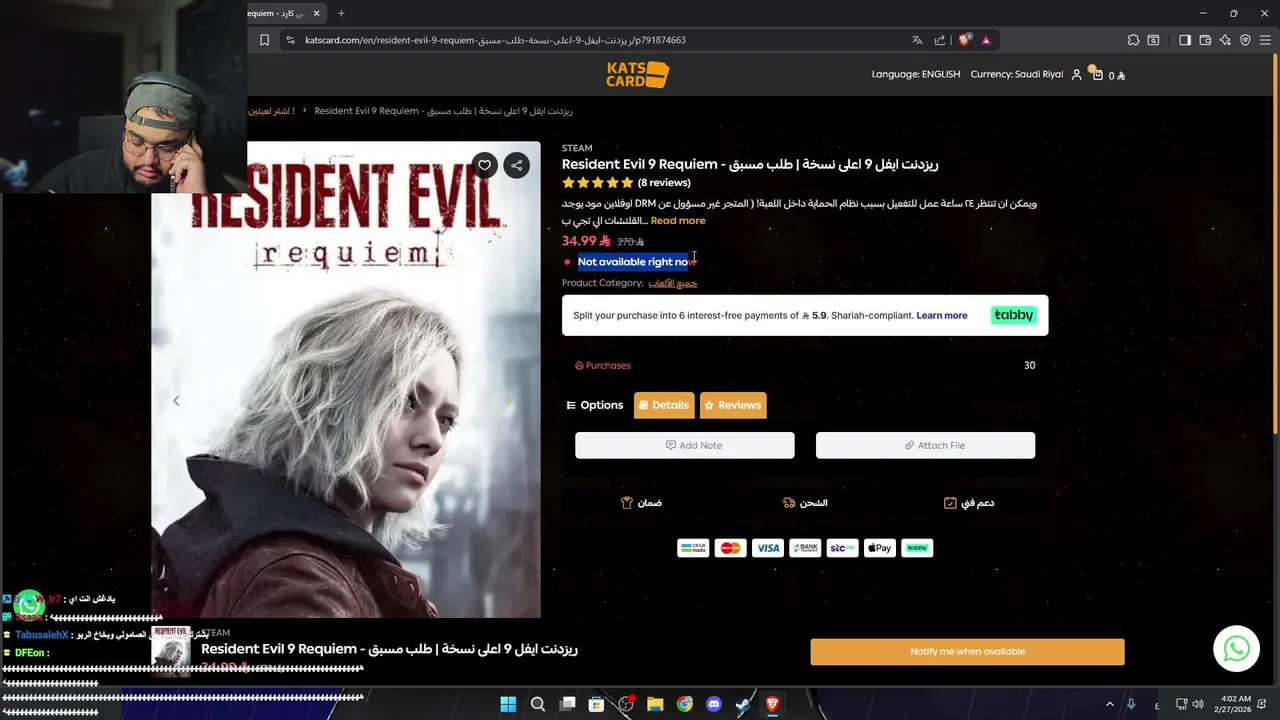Image resolution: width=1280 pixels, height=720 pixels.
Task: Open Task View from the taskbar
Action: click(x=567, y=704)
